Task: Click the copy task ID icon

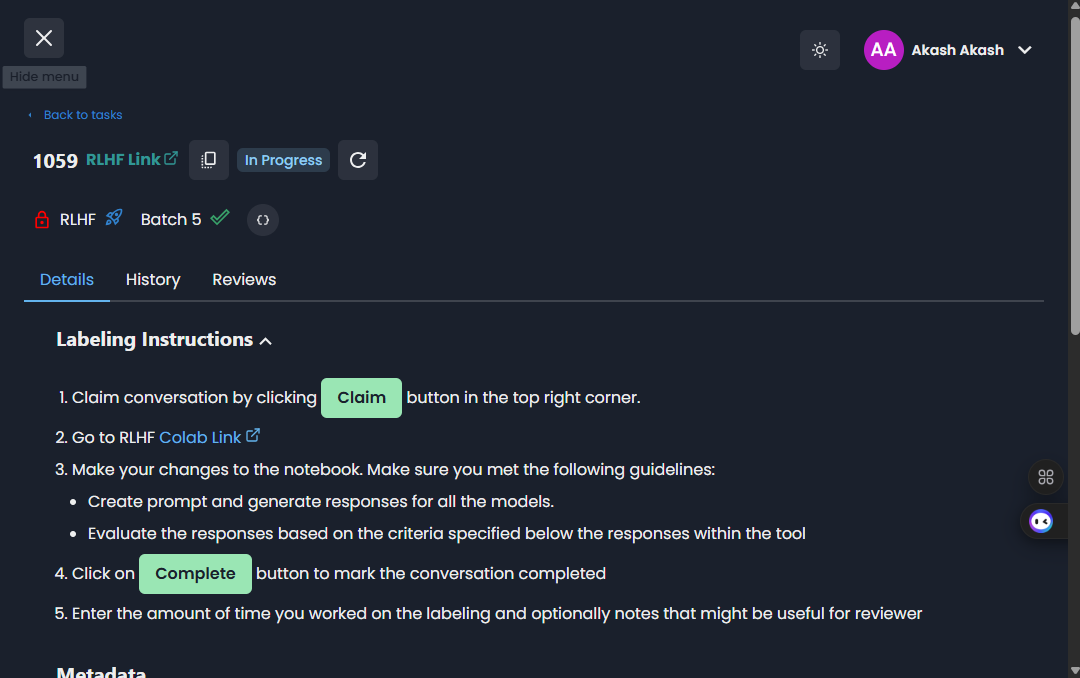Action: (209, 160)
